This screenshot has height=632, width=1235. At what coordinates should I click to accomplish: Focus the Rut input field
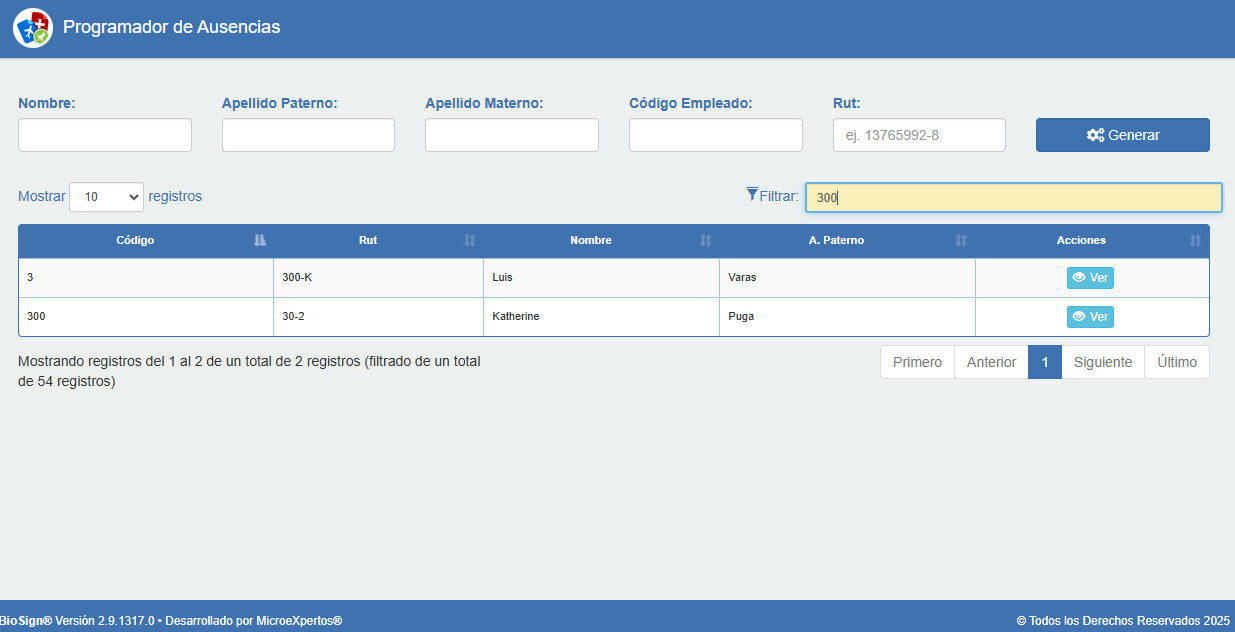[919, 135]
